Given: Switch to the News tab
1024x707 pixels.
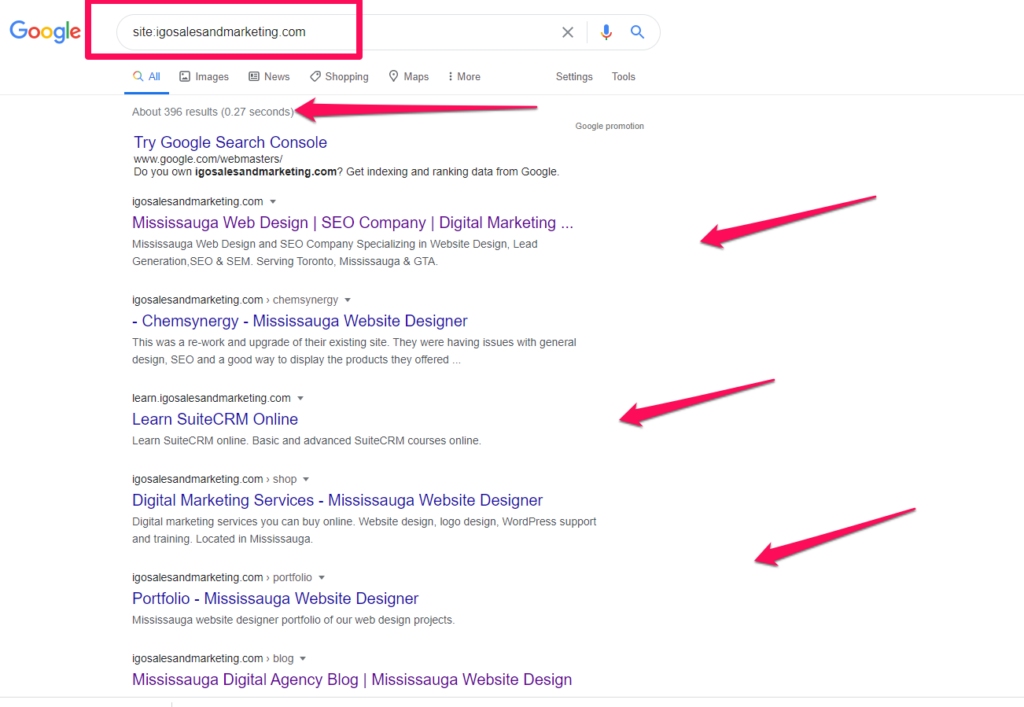Looking at the screenshot, I should [269, 76].
